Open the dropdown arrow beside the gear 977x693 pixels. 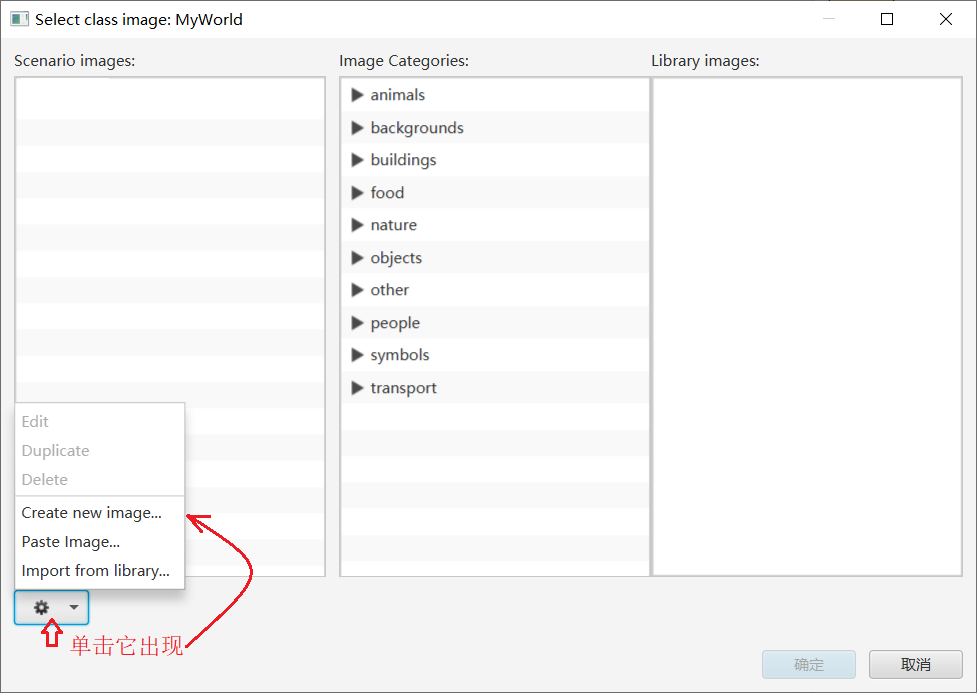coord(74,607)
